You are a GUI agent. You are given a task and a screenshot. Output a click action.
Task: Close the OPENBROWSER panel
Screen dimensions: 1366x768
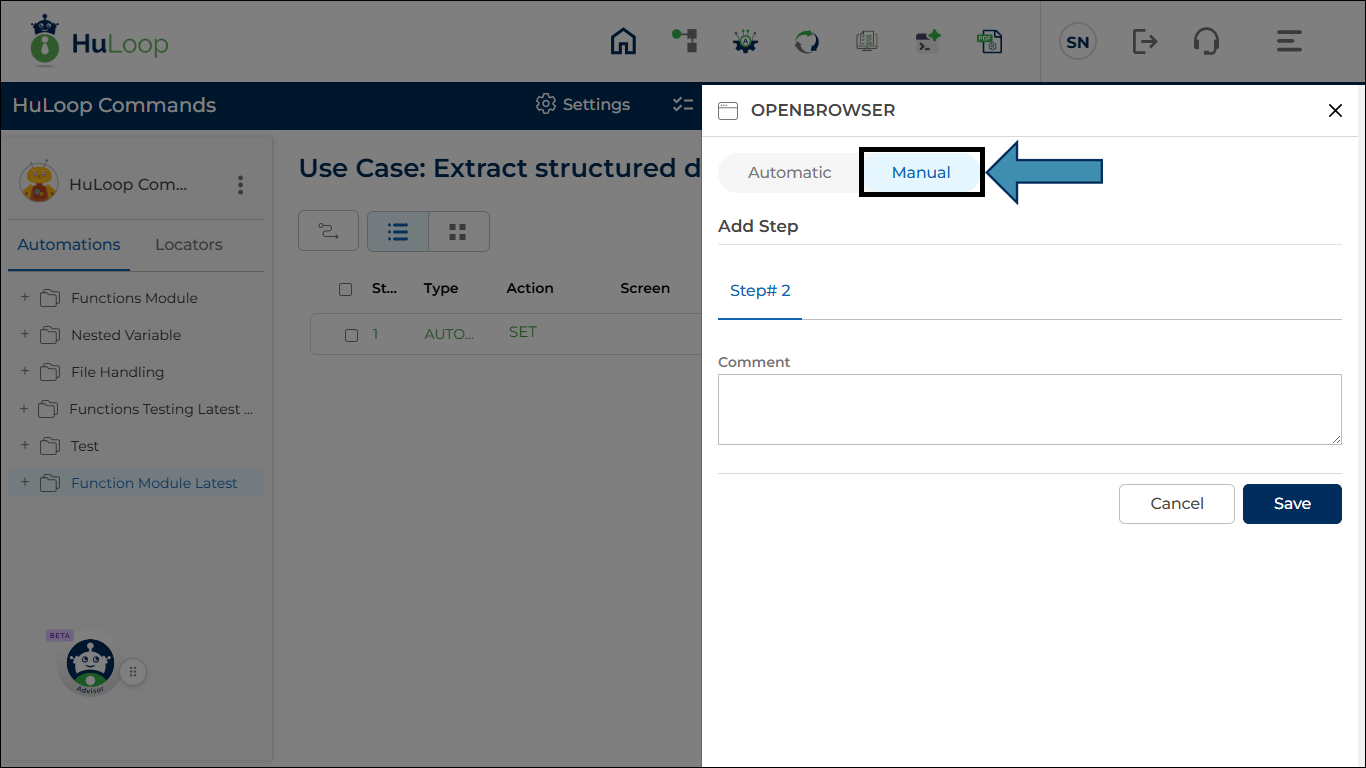coord(1335,111)
